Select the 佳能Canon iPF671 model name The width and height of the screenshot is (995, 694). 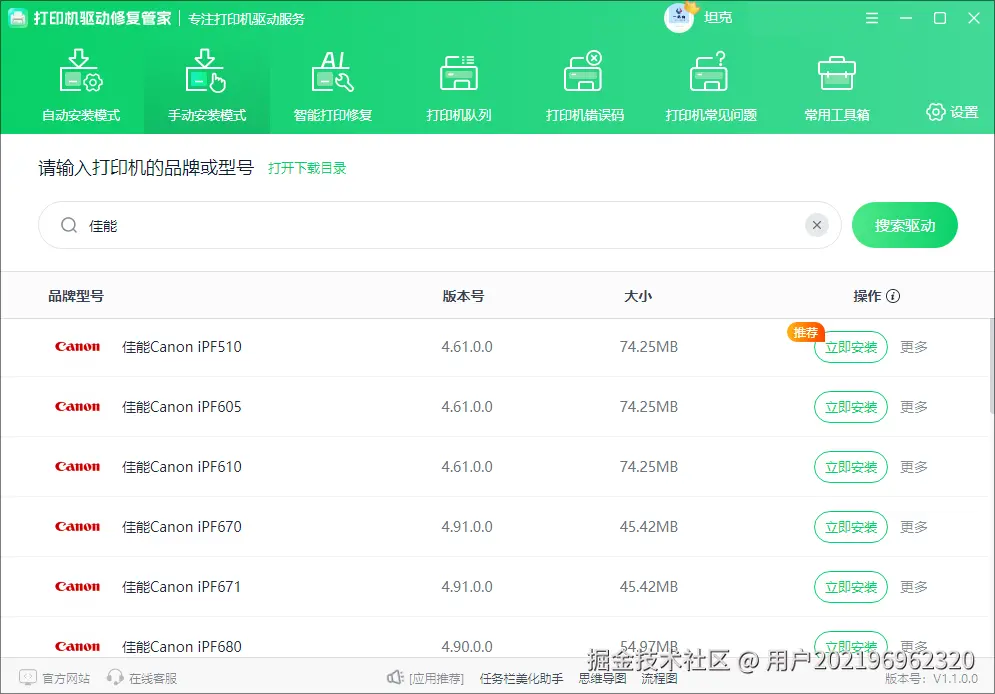(181, 587)
